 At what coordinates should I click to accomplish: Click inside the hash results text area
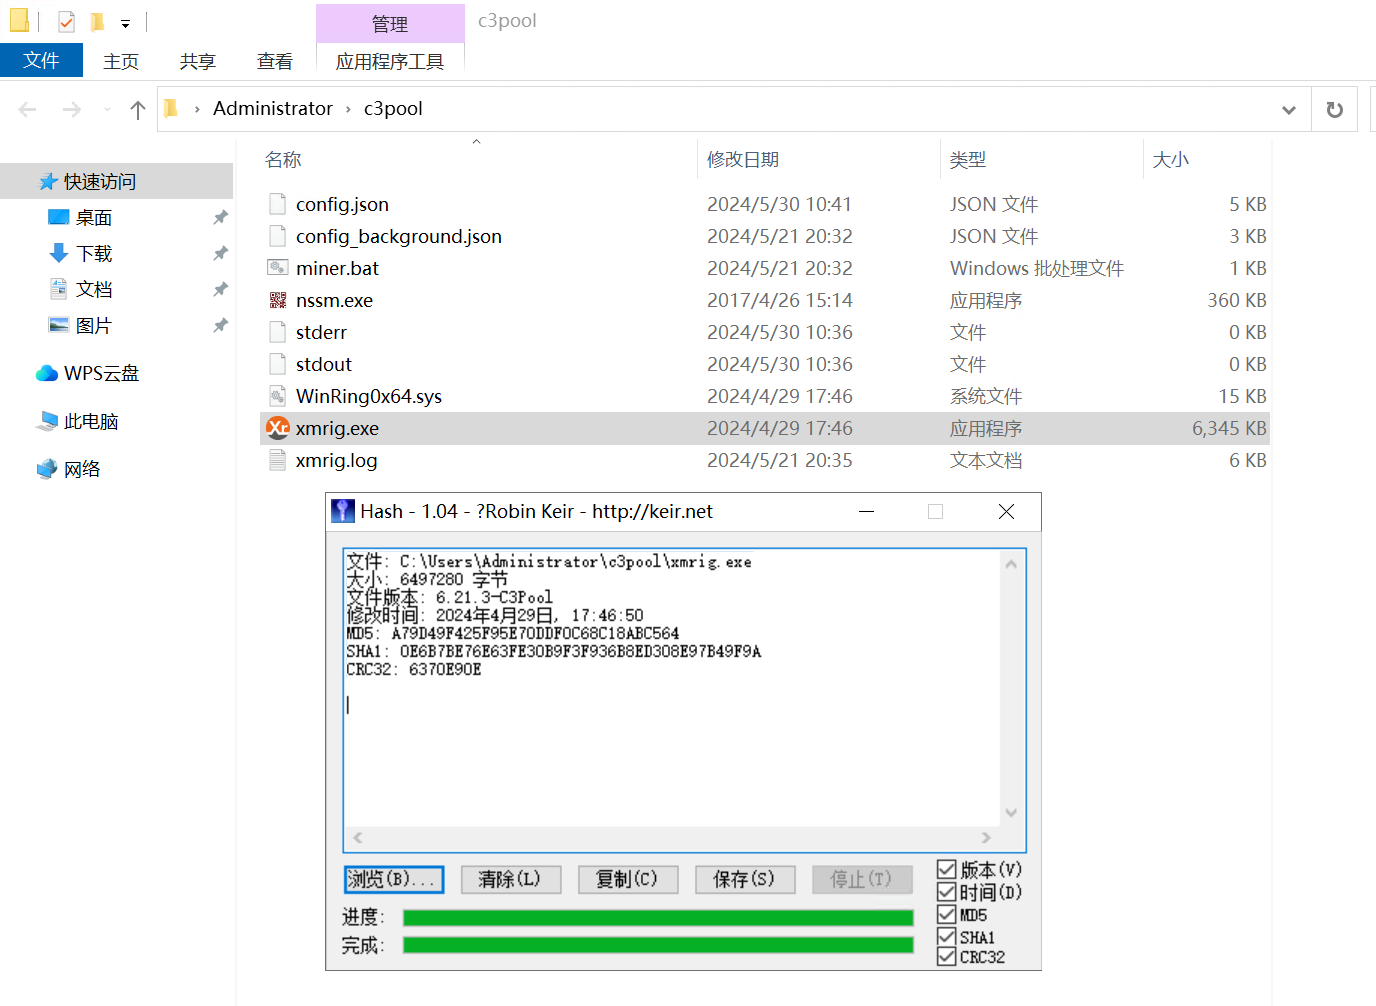[672, 688]
